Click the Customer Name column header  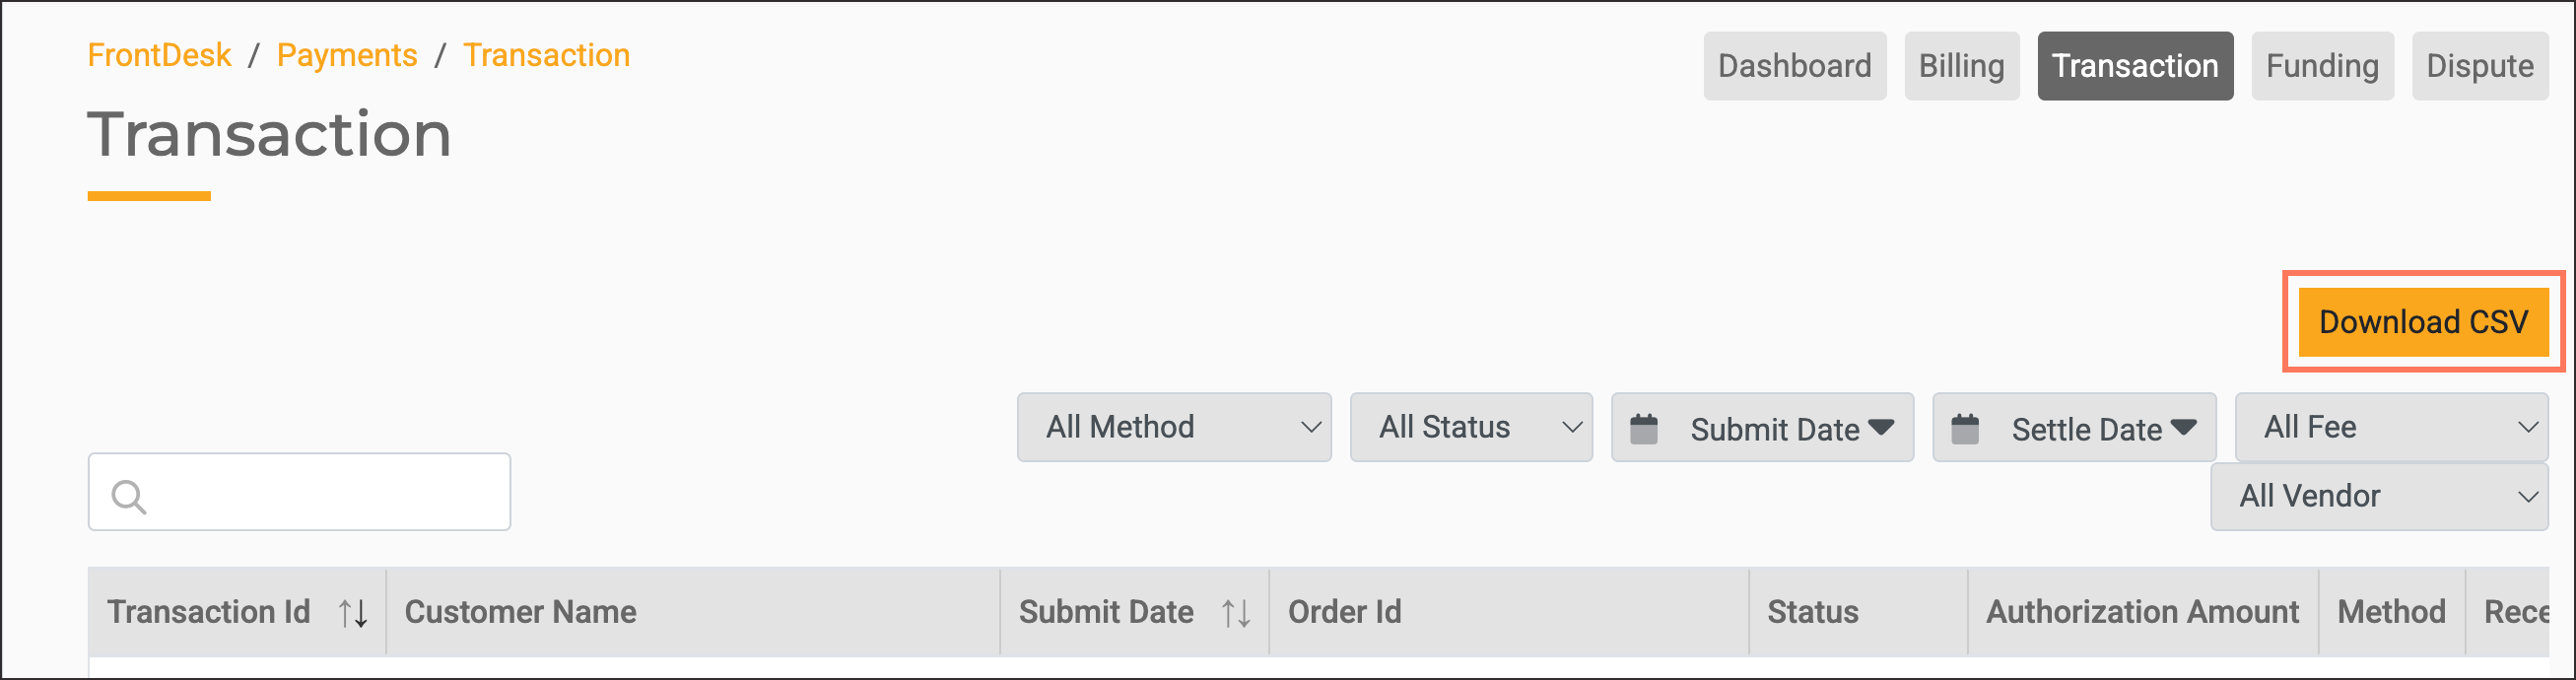pyautogui.click(x=520, y=612)
